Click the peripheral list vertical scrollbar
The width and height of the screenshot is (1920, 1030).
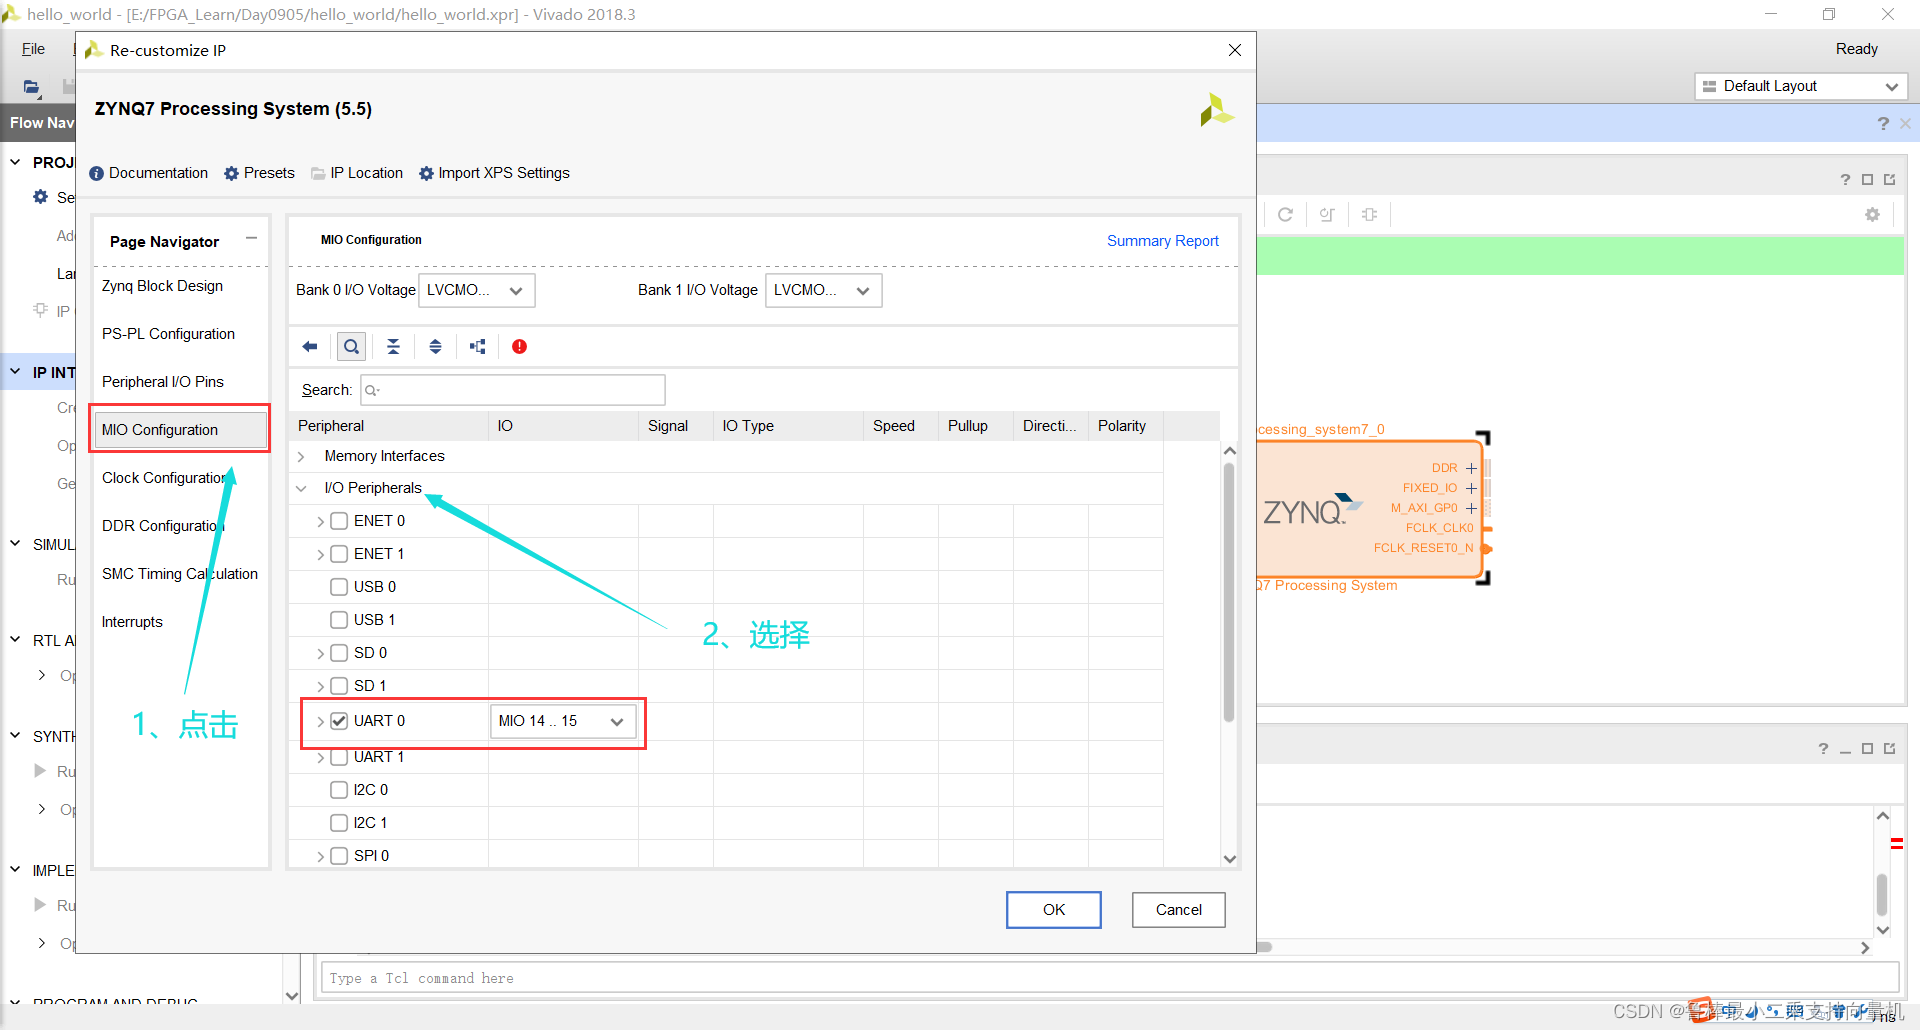(1229, 592)
